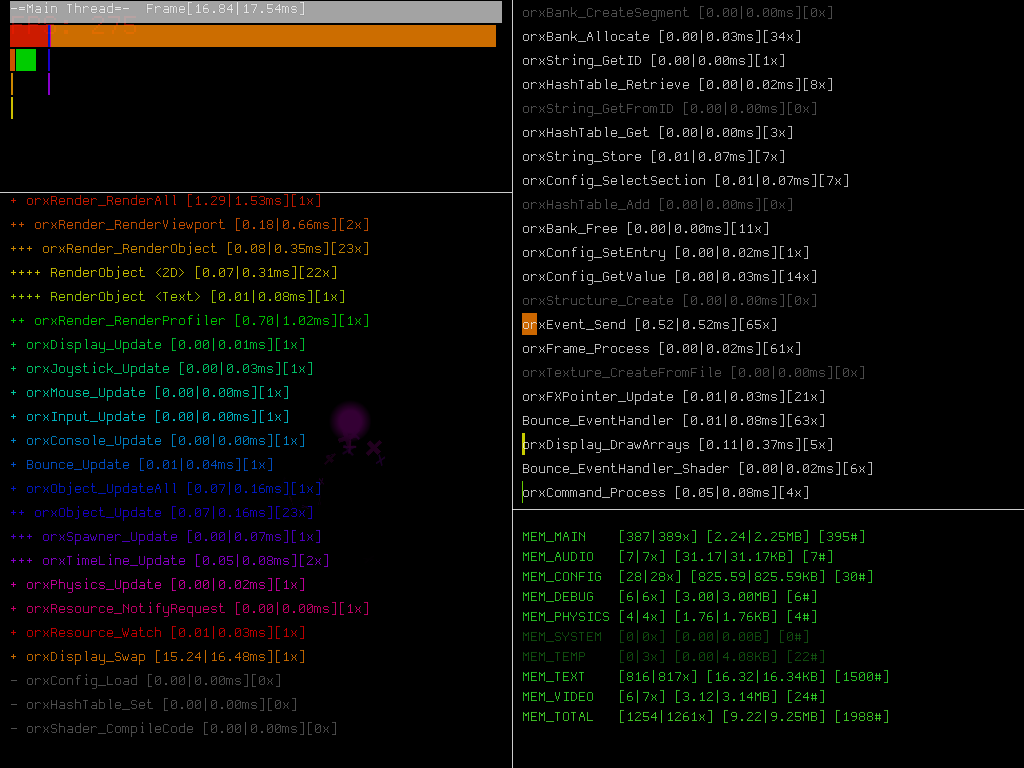Select the MEM_MAIN memory row
Viewport: 1024px width, 768px height.
pos(694,537)
